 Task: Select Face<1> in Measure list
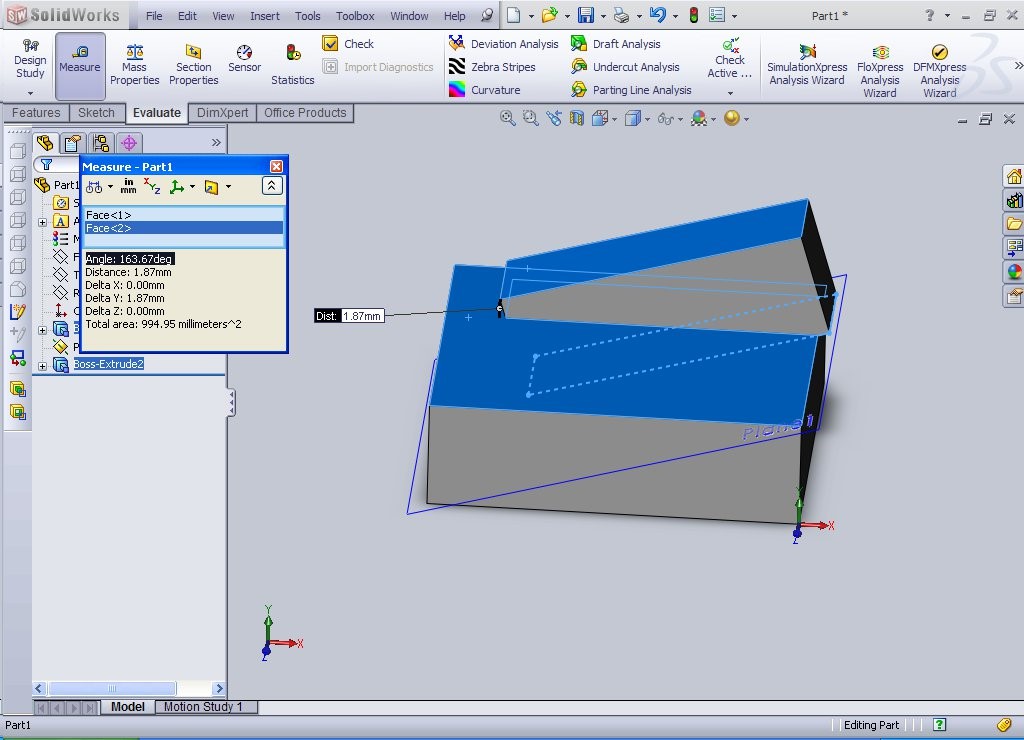pyautogui.click(x=184, y=215)
